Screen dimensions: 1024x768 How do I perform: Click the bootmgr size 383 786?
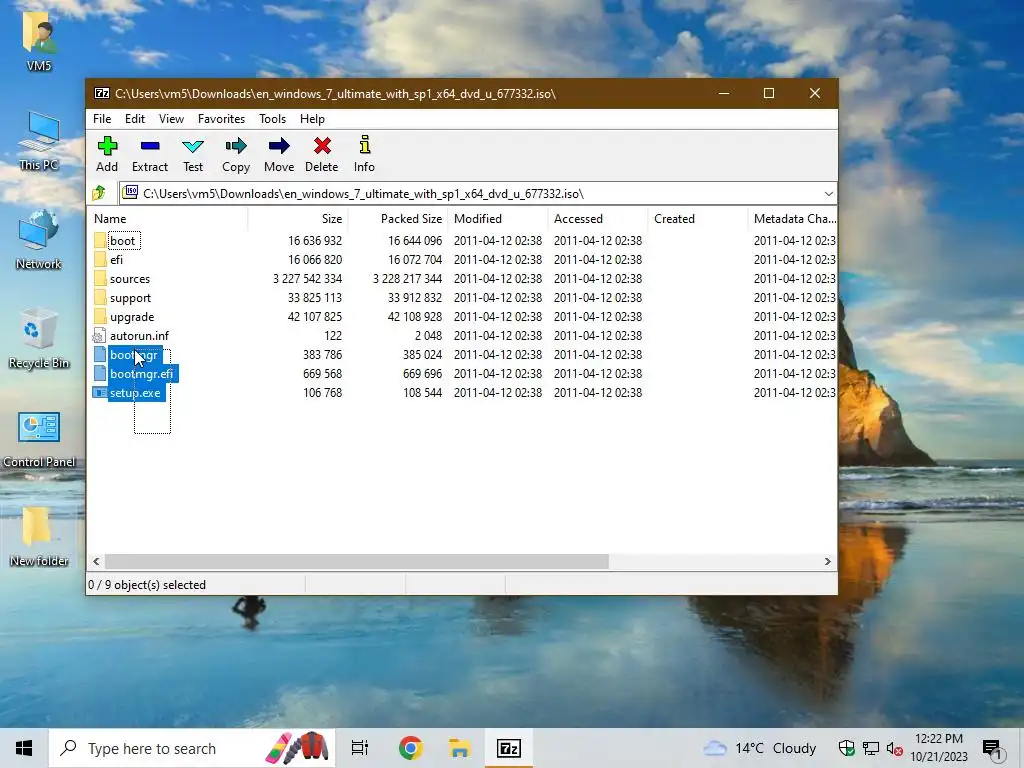point(322,355)
